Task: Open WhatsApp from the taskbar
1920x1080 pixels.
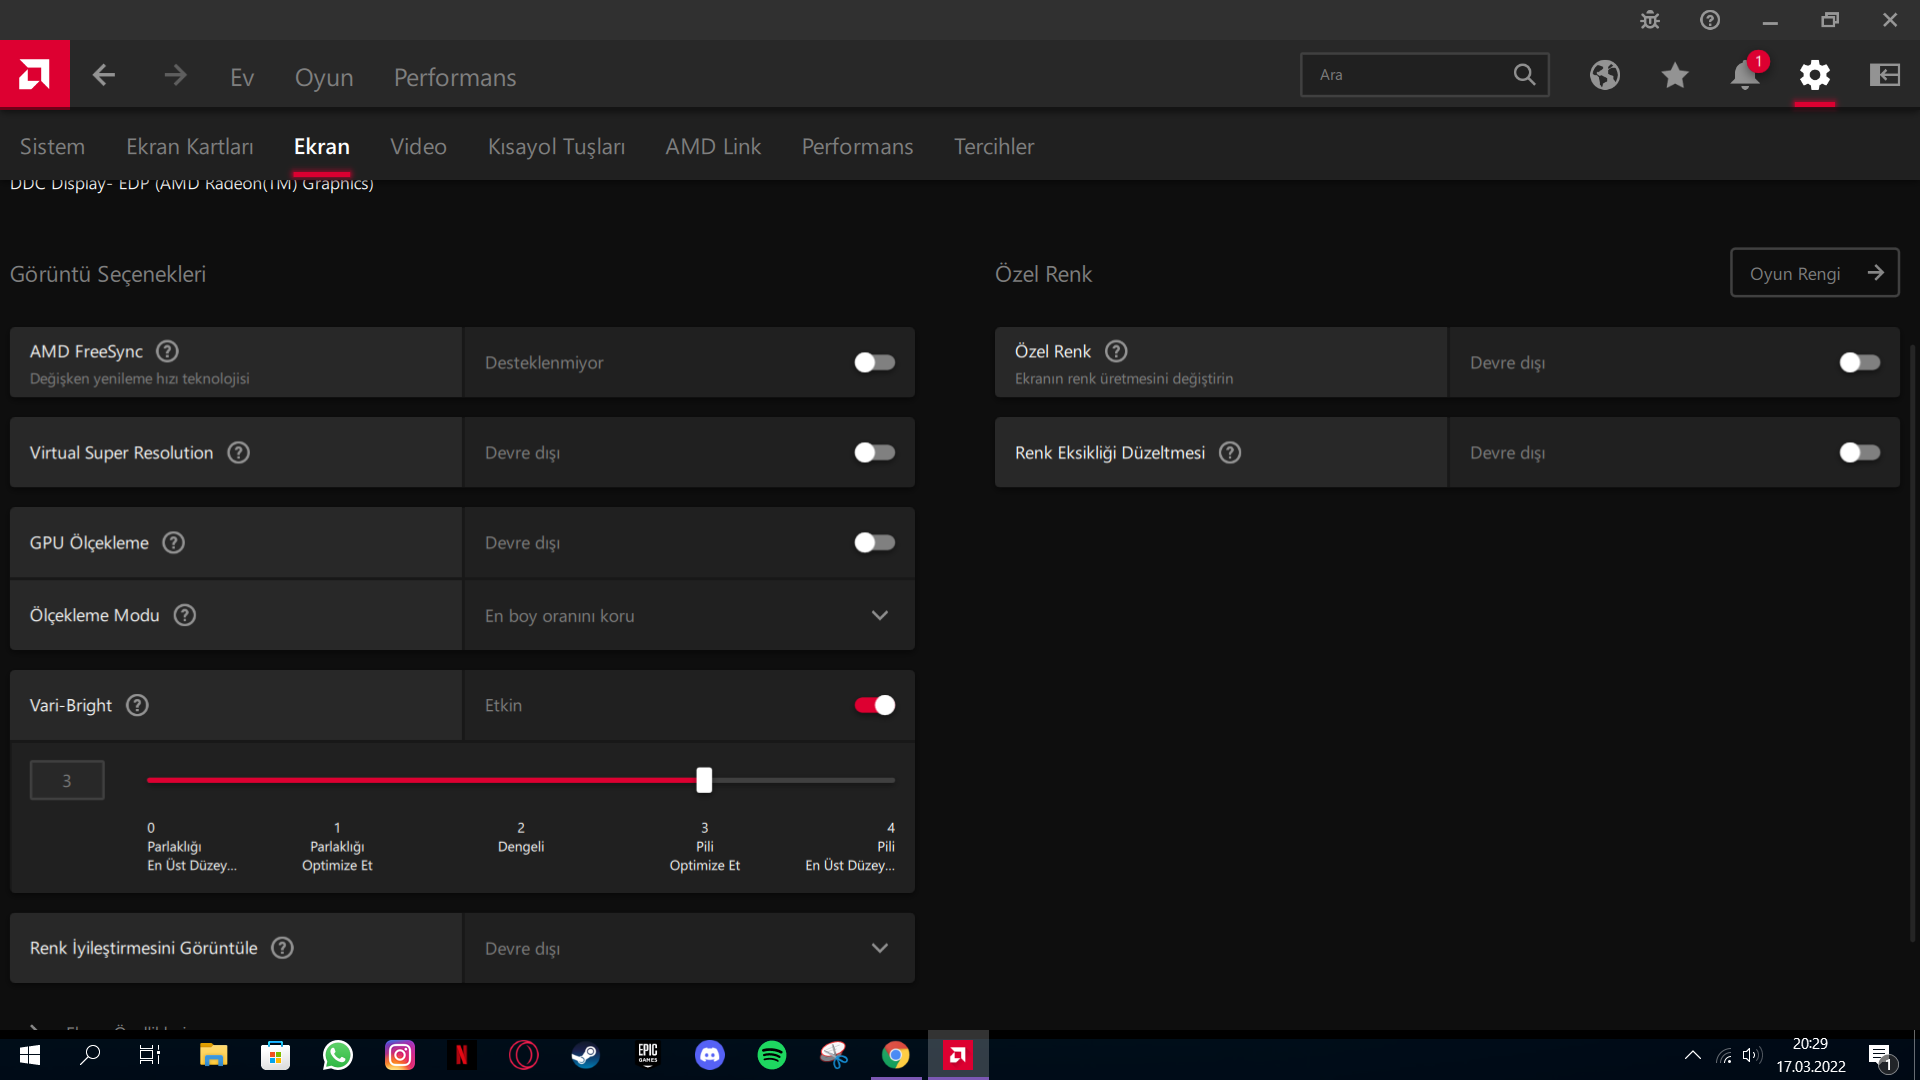Action: tap(338, 1055)
